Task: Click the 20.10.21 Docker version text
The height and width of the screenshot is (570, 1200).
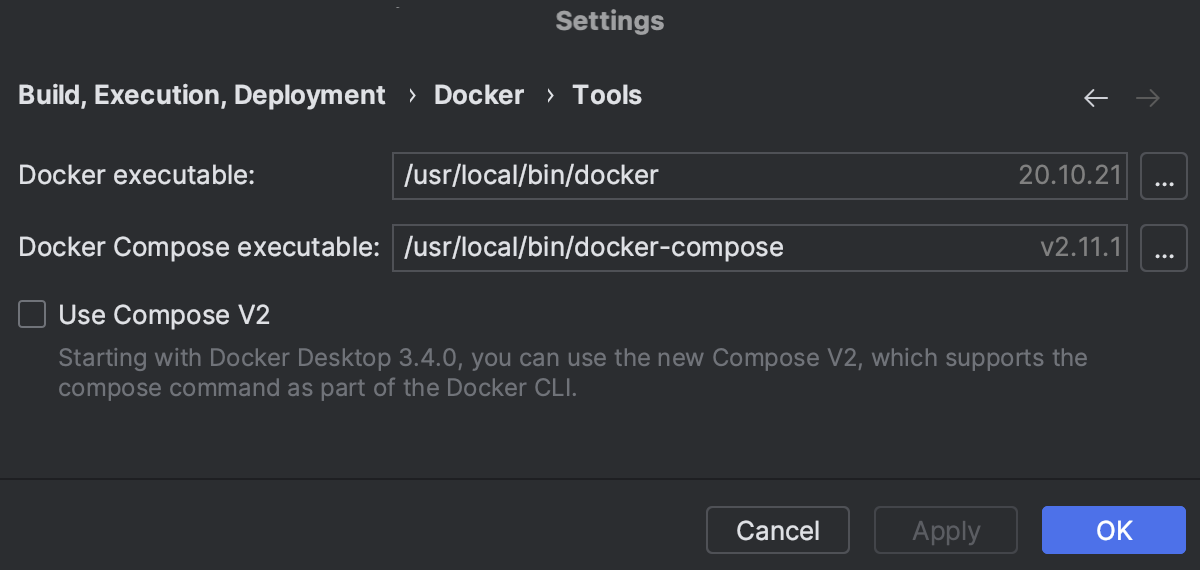Action: tap(1072, 177)
